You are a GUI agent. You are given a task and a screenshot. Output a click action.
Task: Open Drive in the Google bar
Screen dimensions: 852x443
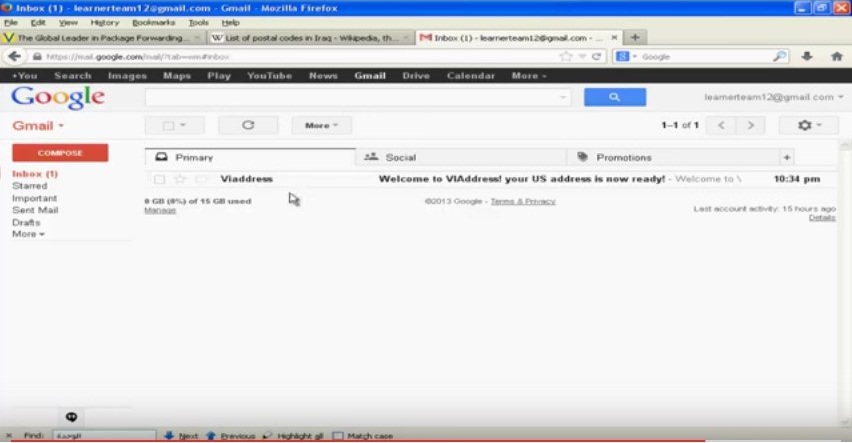click(416, 76)
